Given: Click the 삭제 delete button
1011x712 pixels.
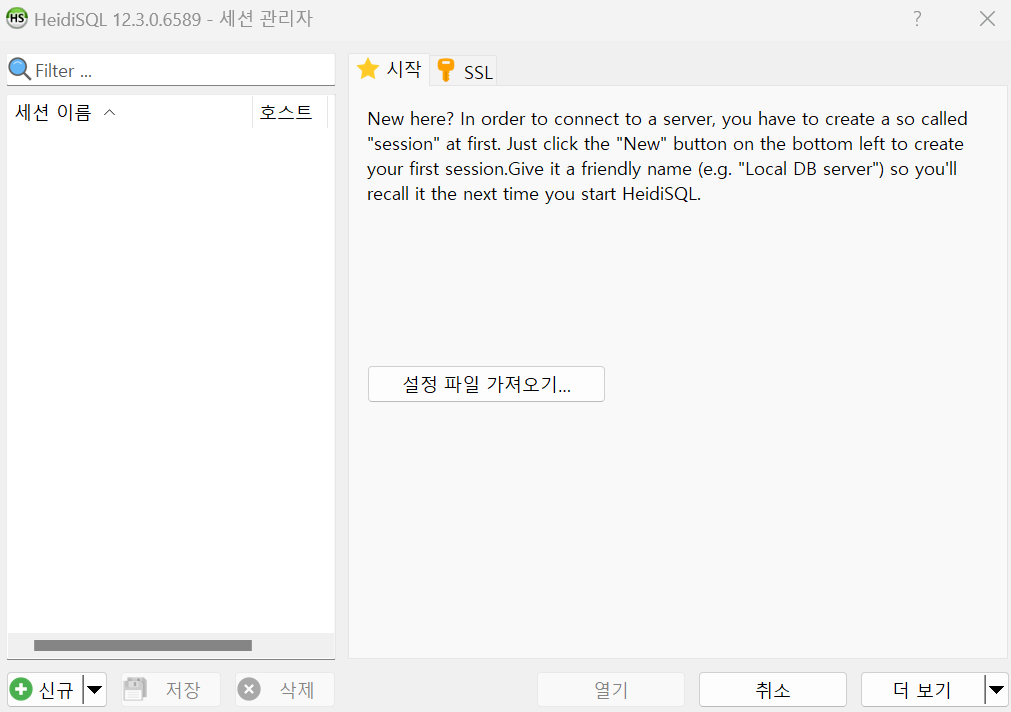Looking at the screenshot, I should (285, 689).
